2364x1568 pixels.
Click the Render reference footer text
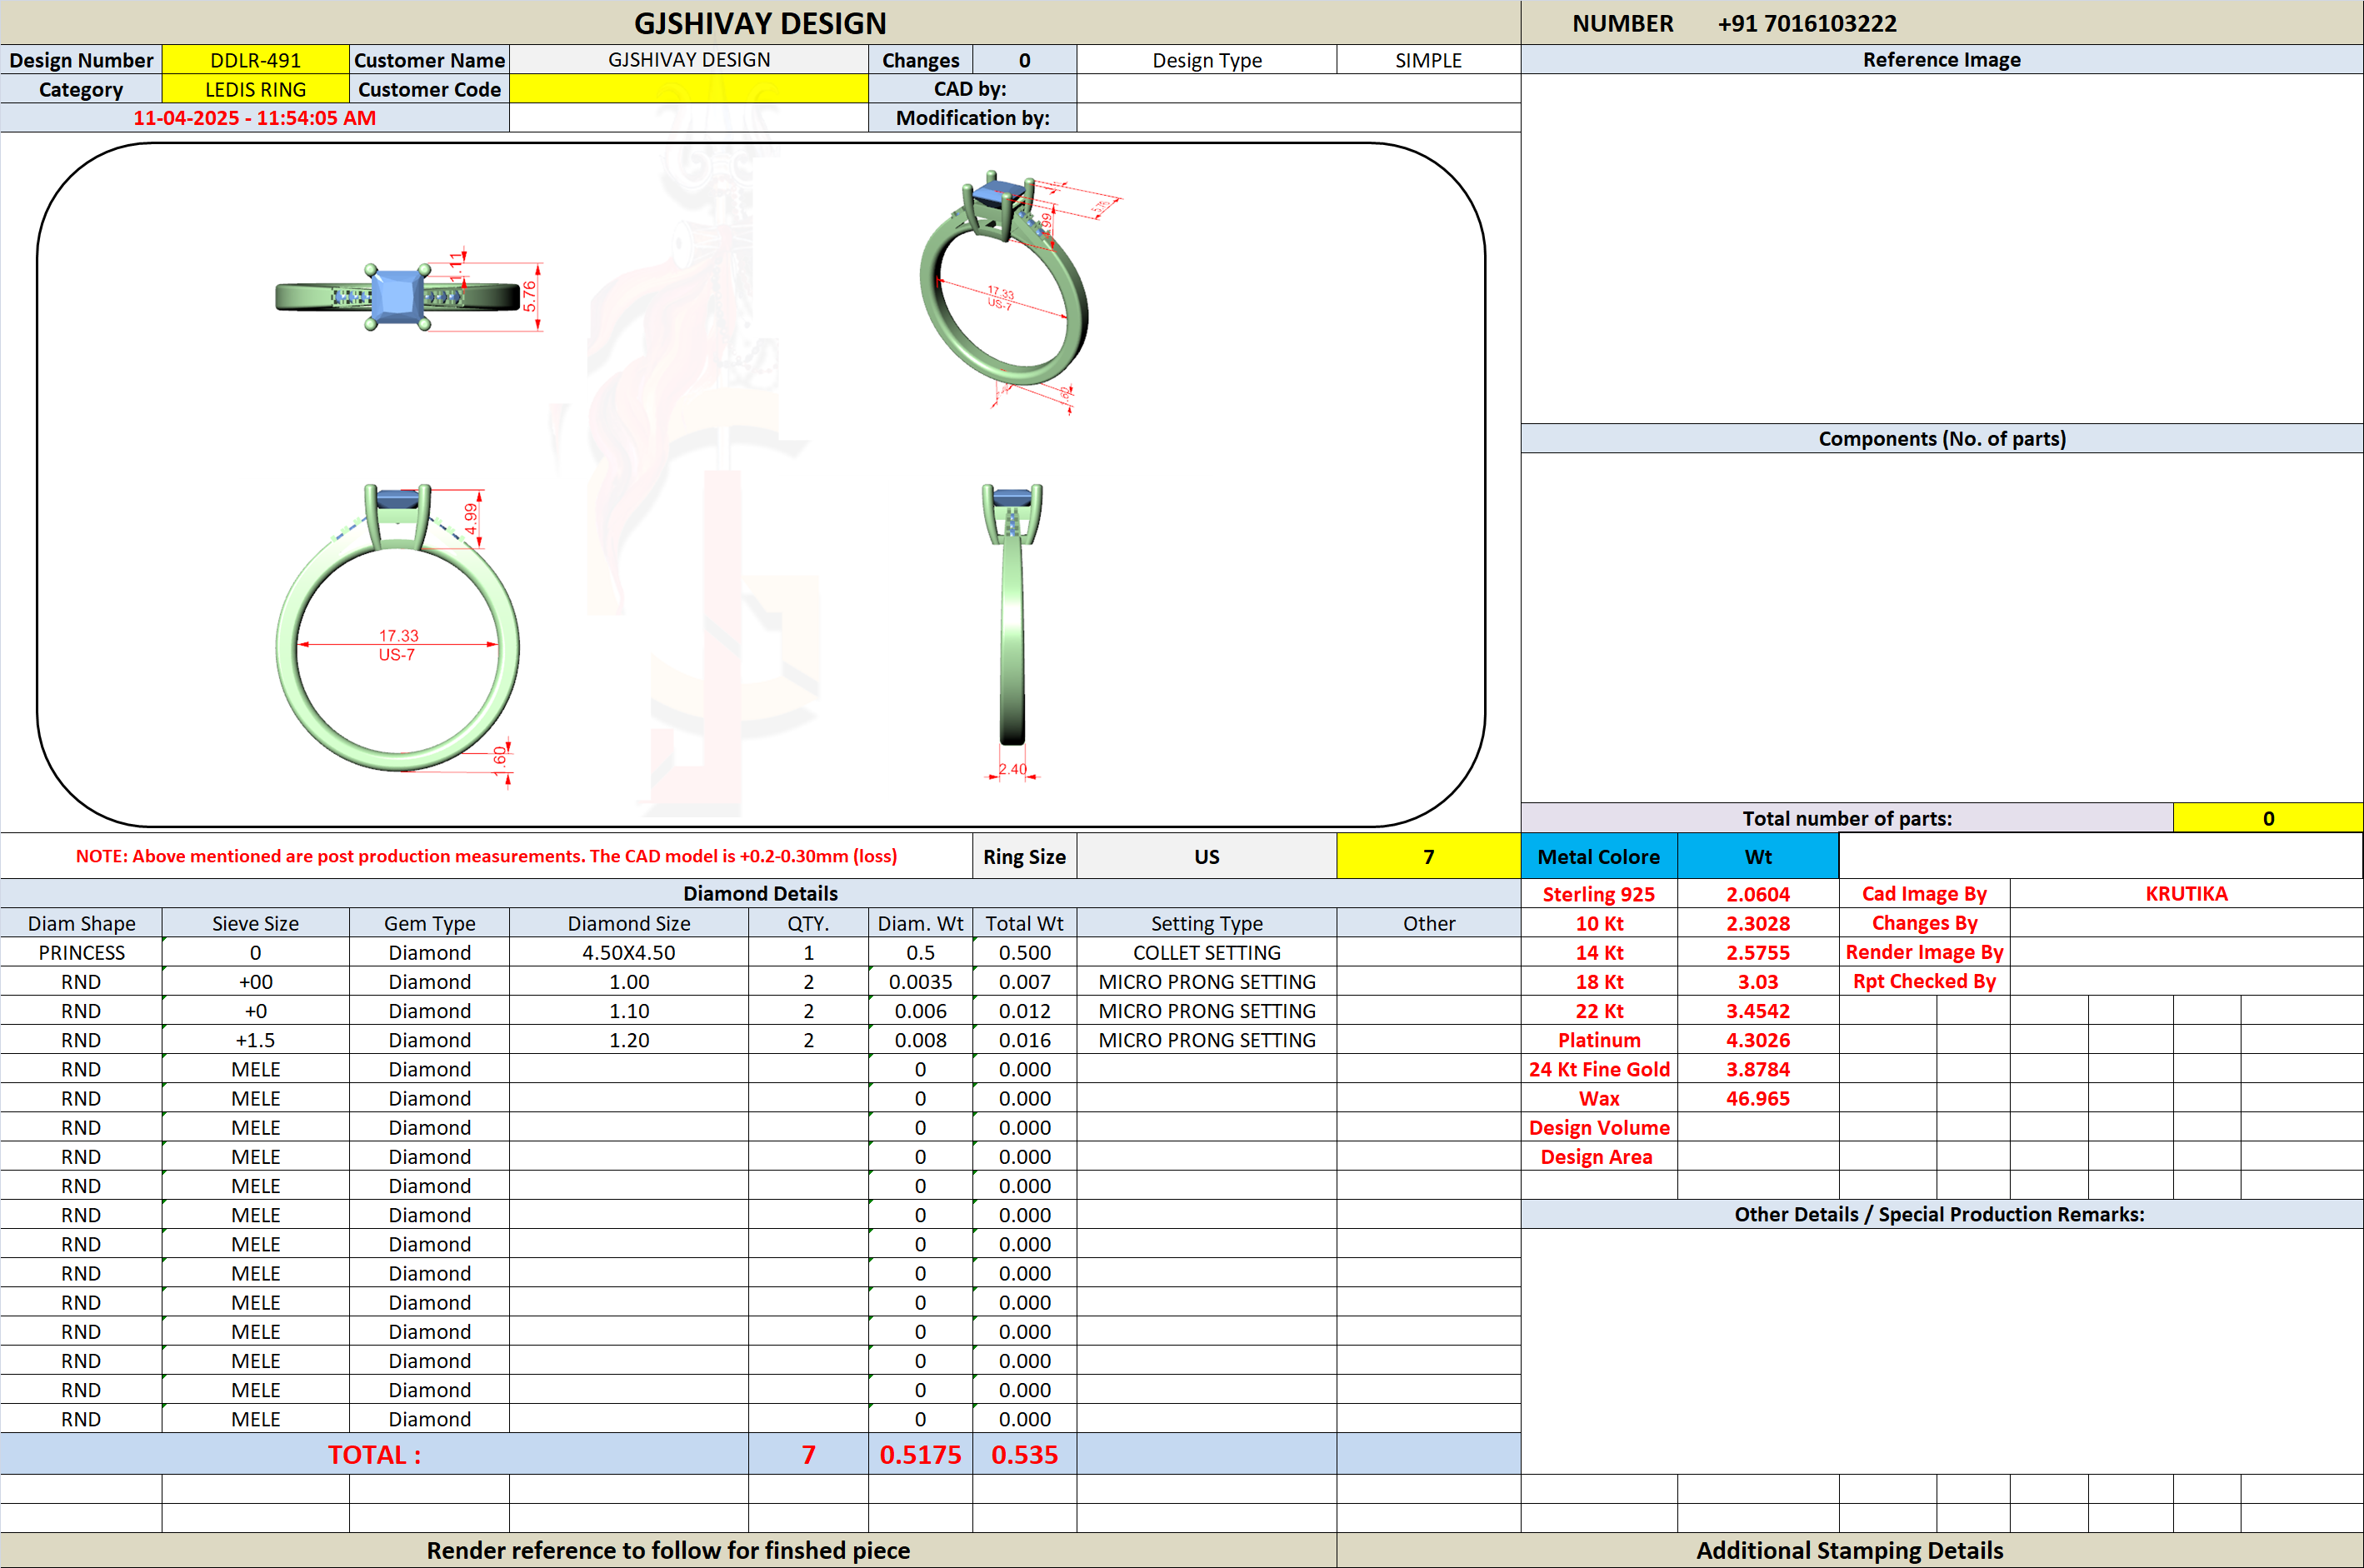tap(668, 1550)
